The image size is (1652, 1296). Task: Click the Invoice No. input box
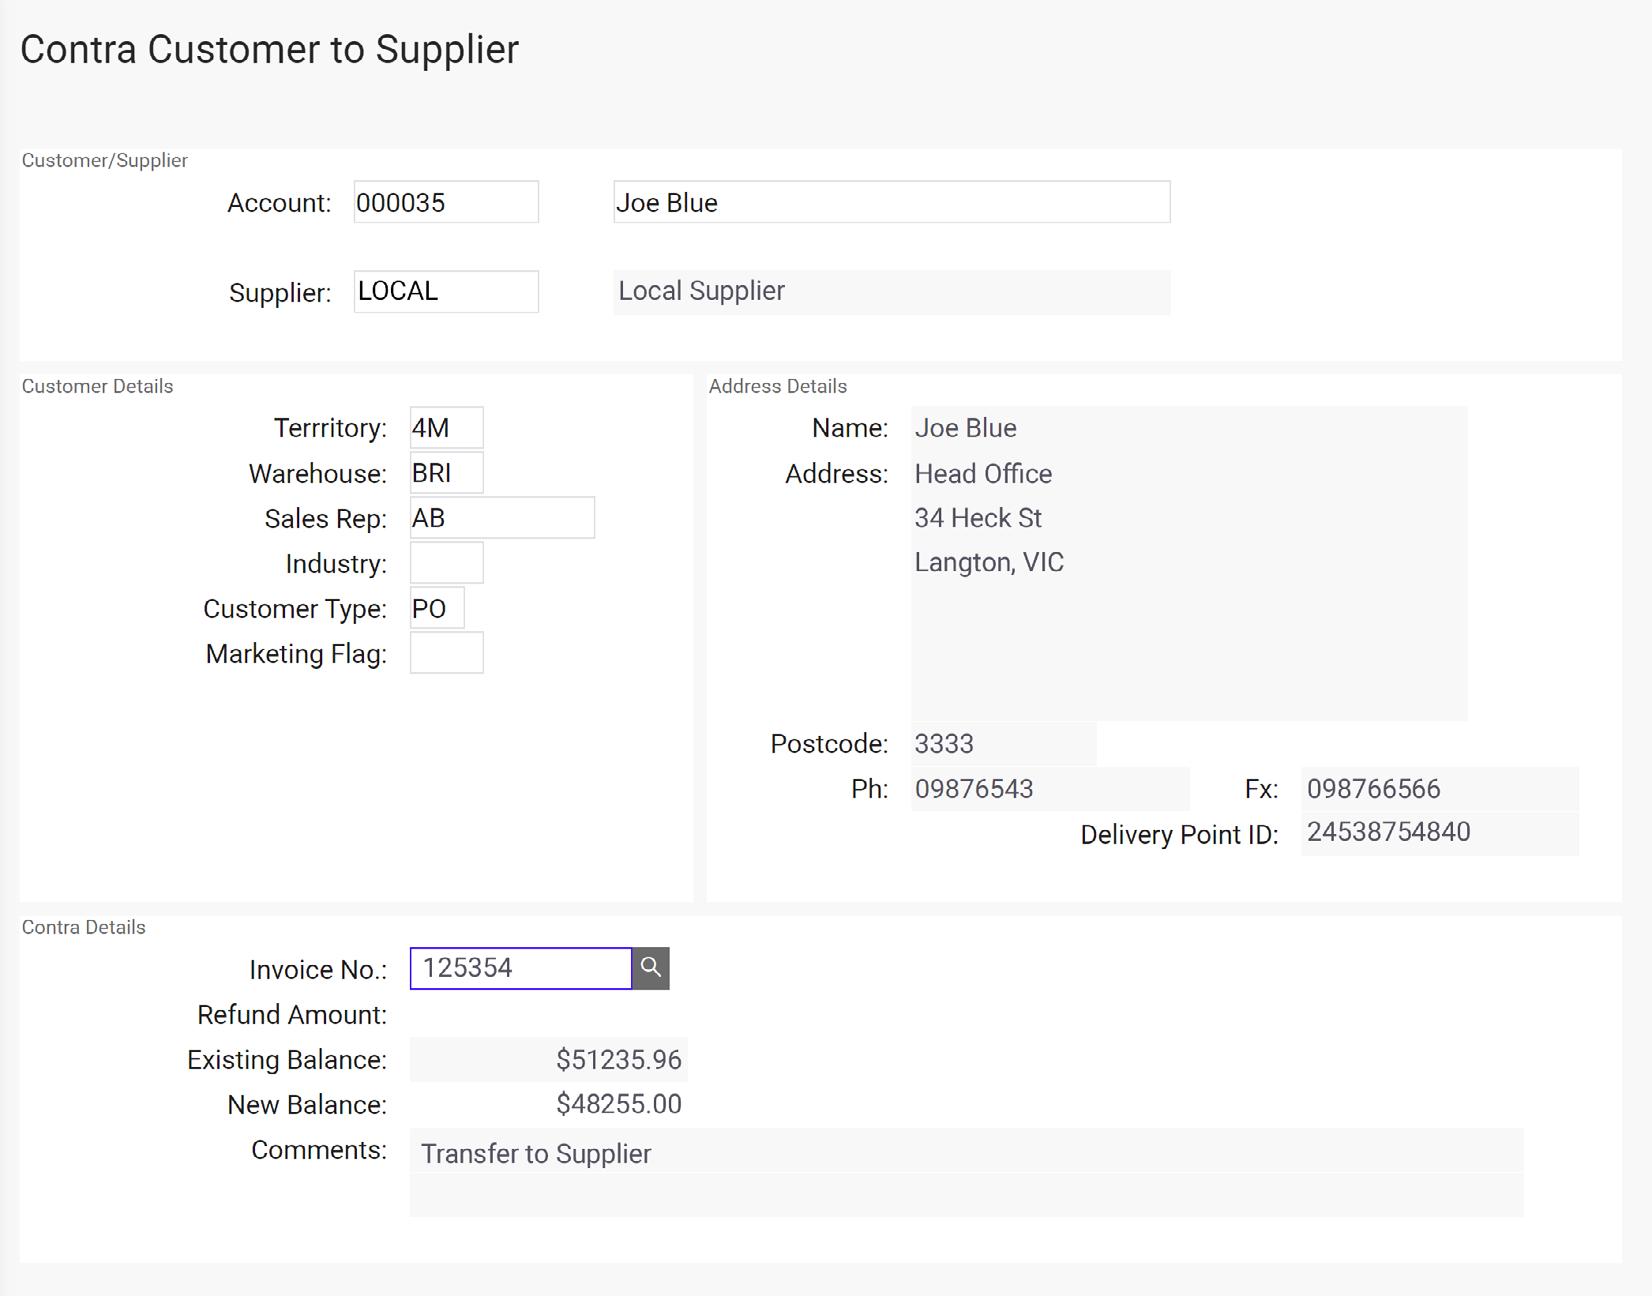[x=520, y=968]
